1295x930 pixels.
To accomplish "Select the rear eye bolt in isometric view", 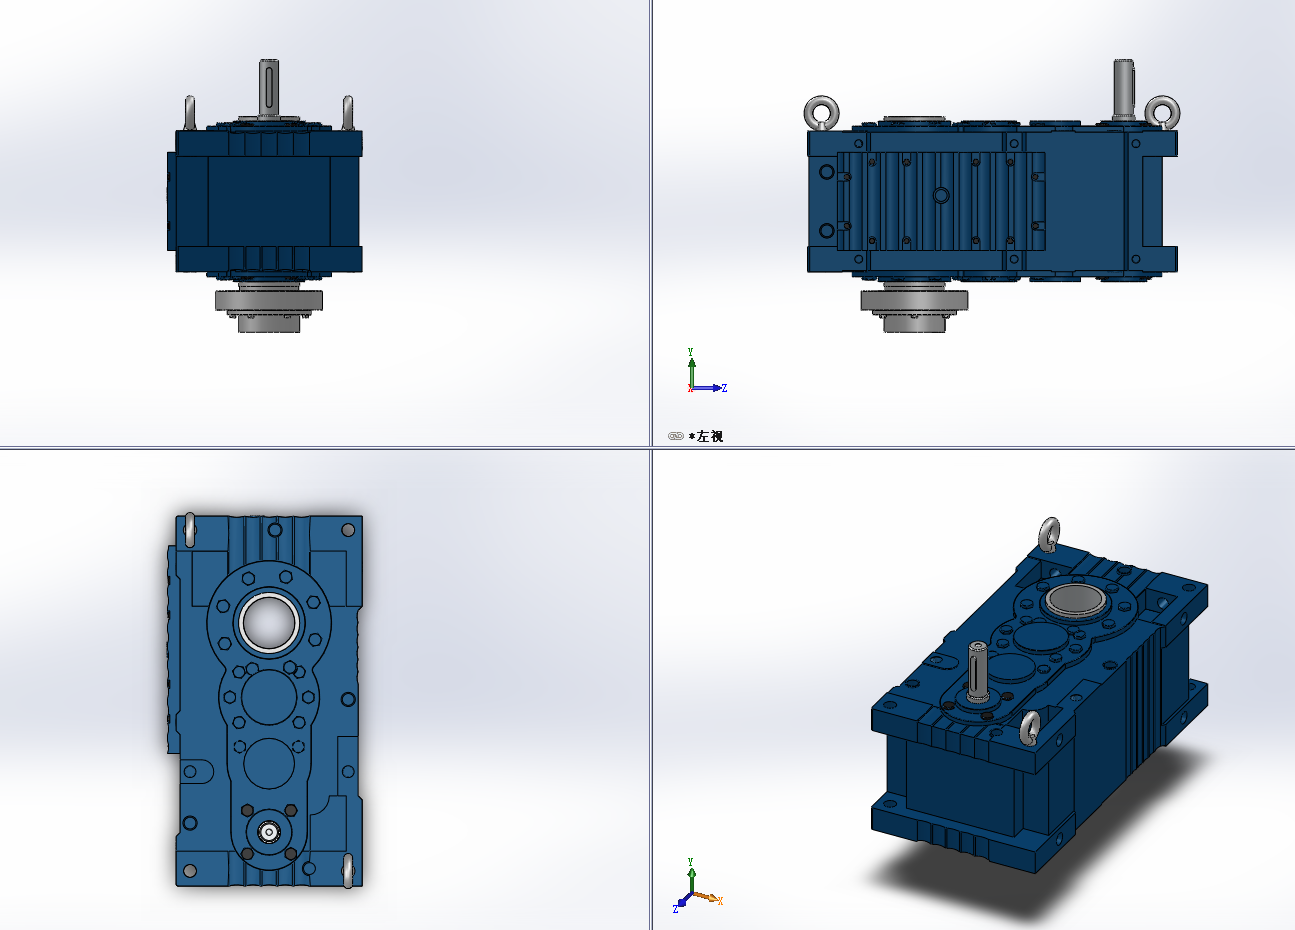I will (1049, 533).
